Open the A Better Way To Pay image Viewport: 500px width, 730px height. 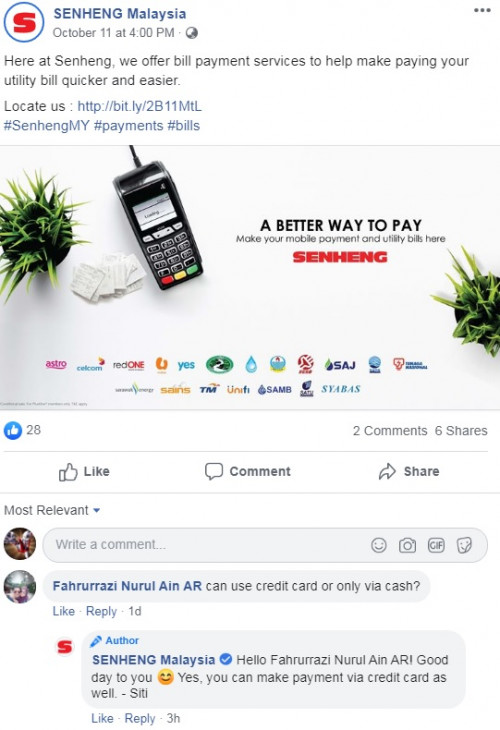tap(250, 277)
